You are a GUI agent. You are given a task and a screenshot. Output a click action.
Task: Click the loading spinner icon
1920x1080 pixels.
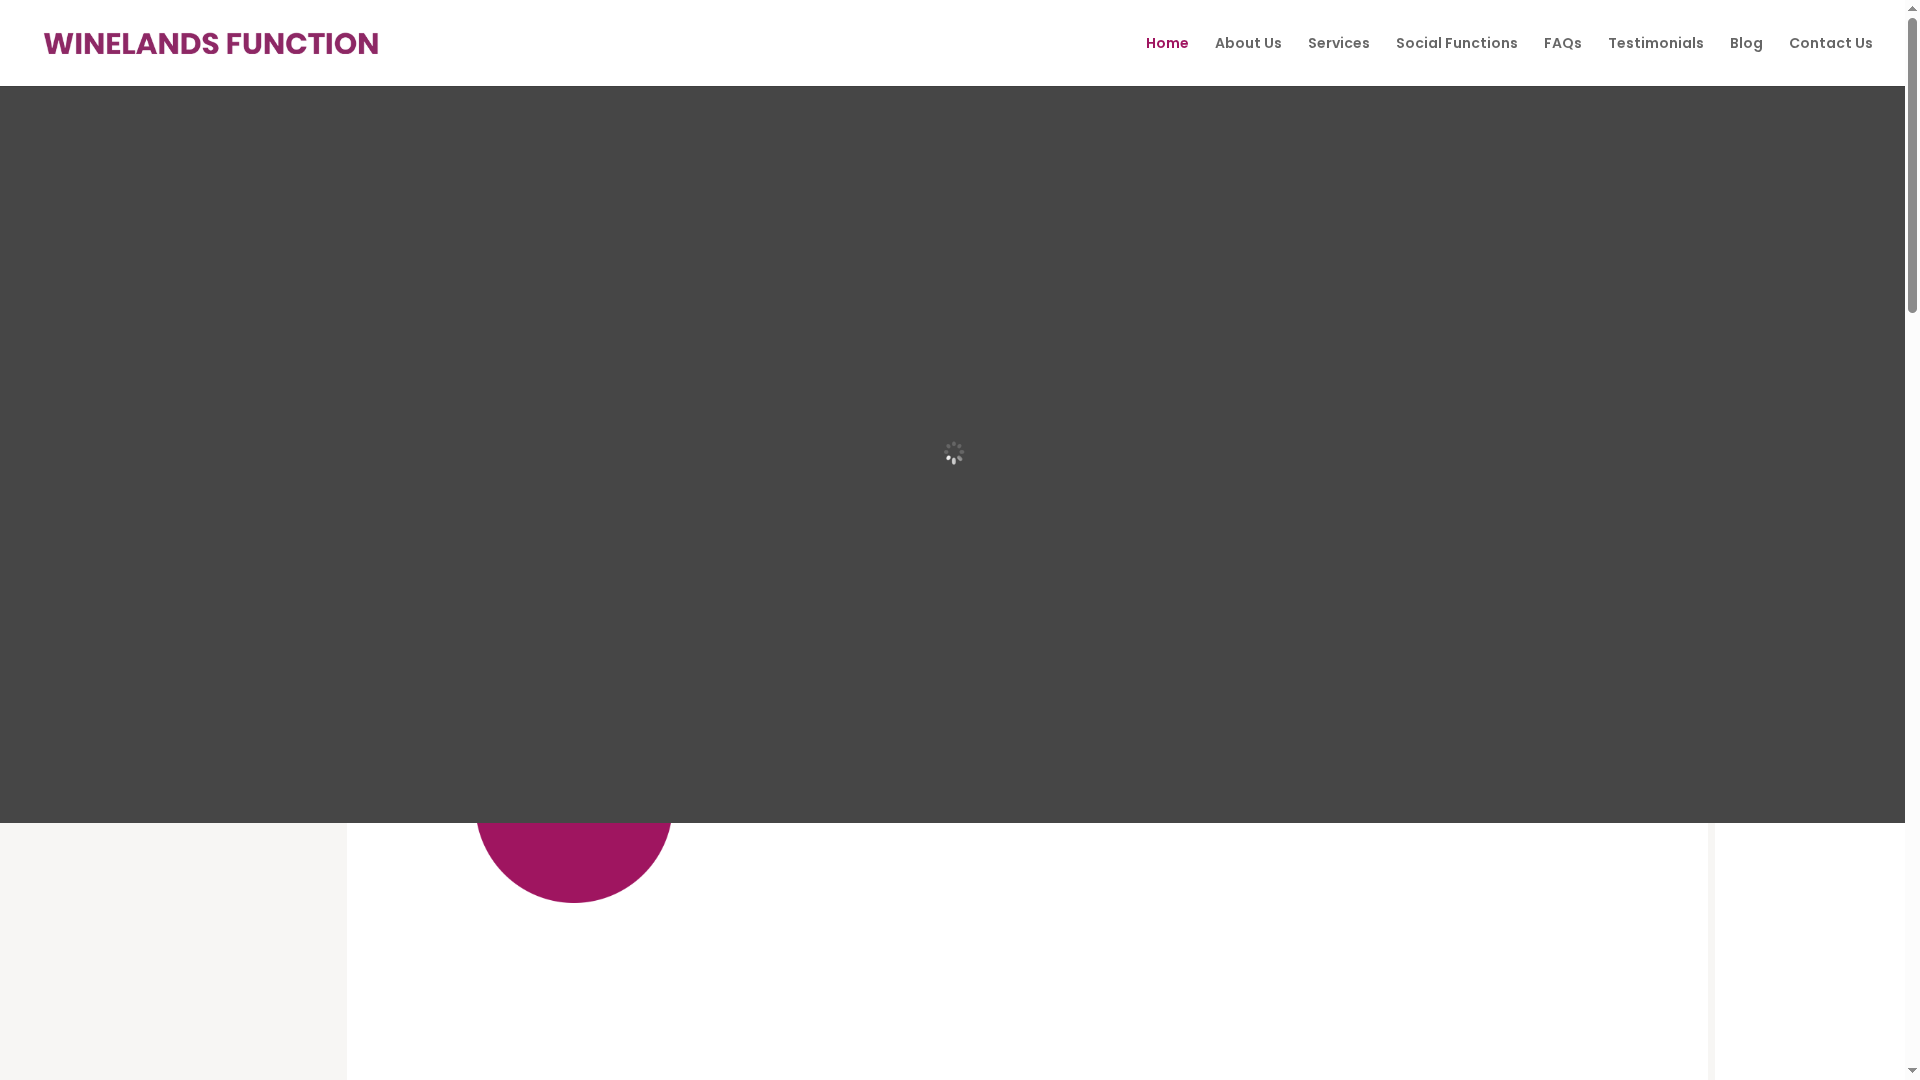[x=953, y=453]
